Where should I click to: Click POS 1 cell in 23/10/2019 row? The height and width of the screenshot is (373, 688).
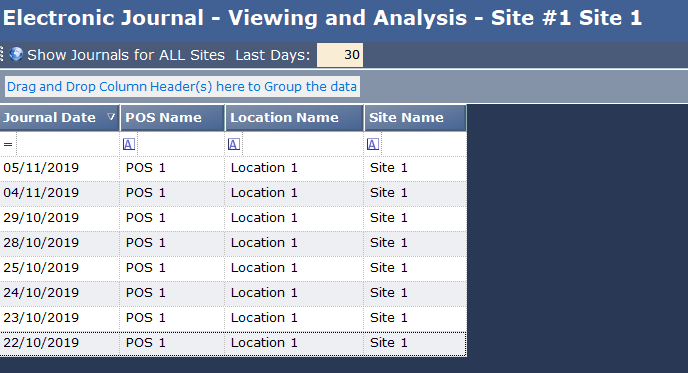[172, 318]
